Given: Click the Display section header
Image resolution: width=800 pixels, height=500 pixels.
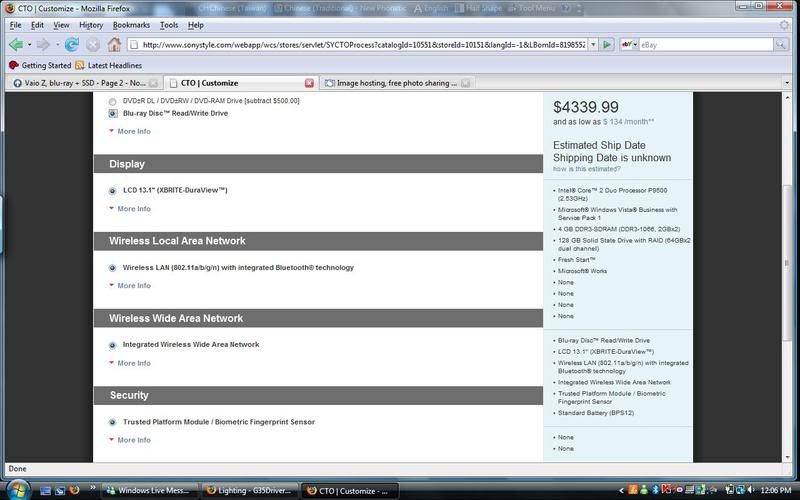Looking at the screenshot, I should tap(318, 164).
